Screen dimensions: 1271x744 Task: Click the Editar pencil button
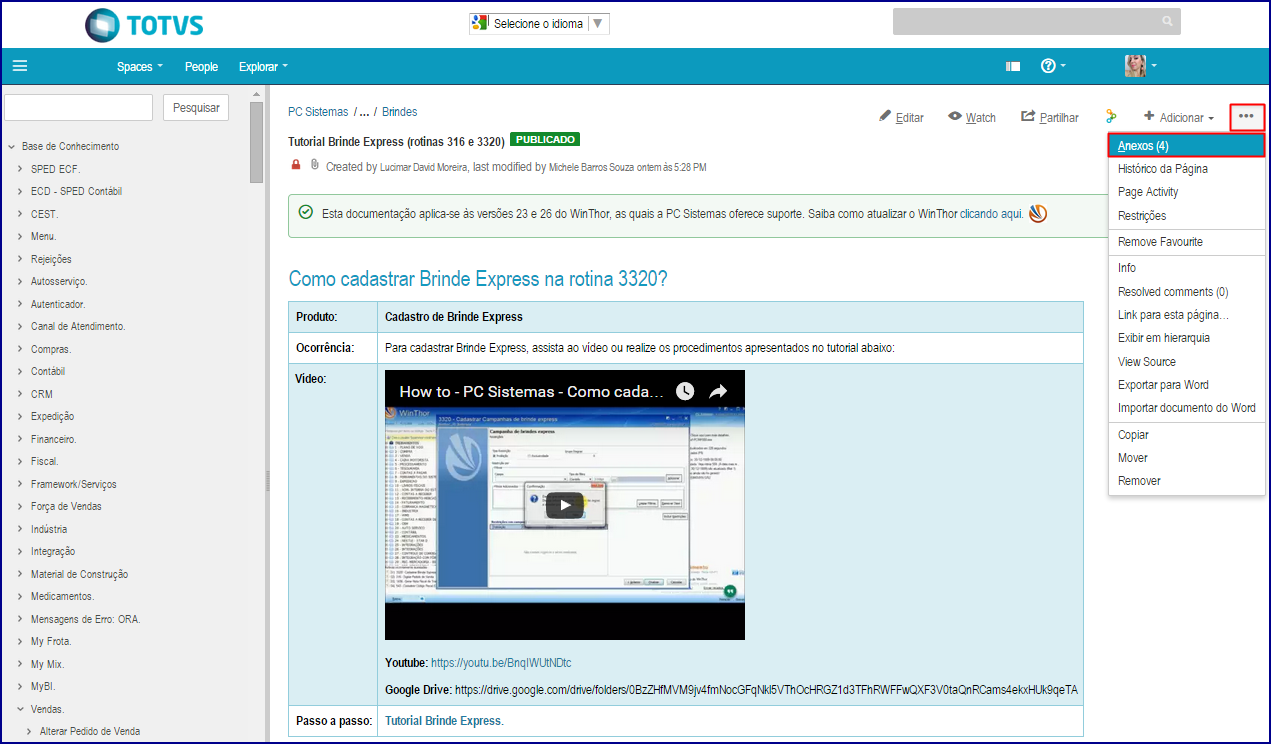[901, 117]
